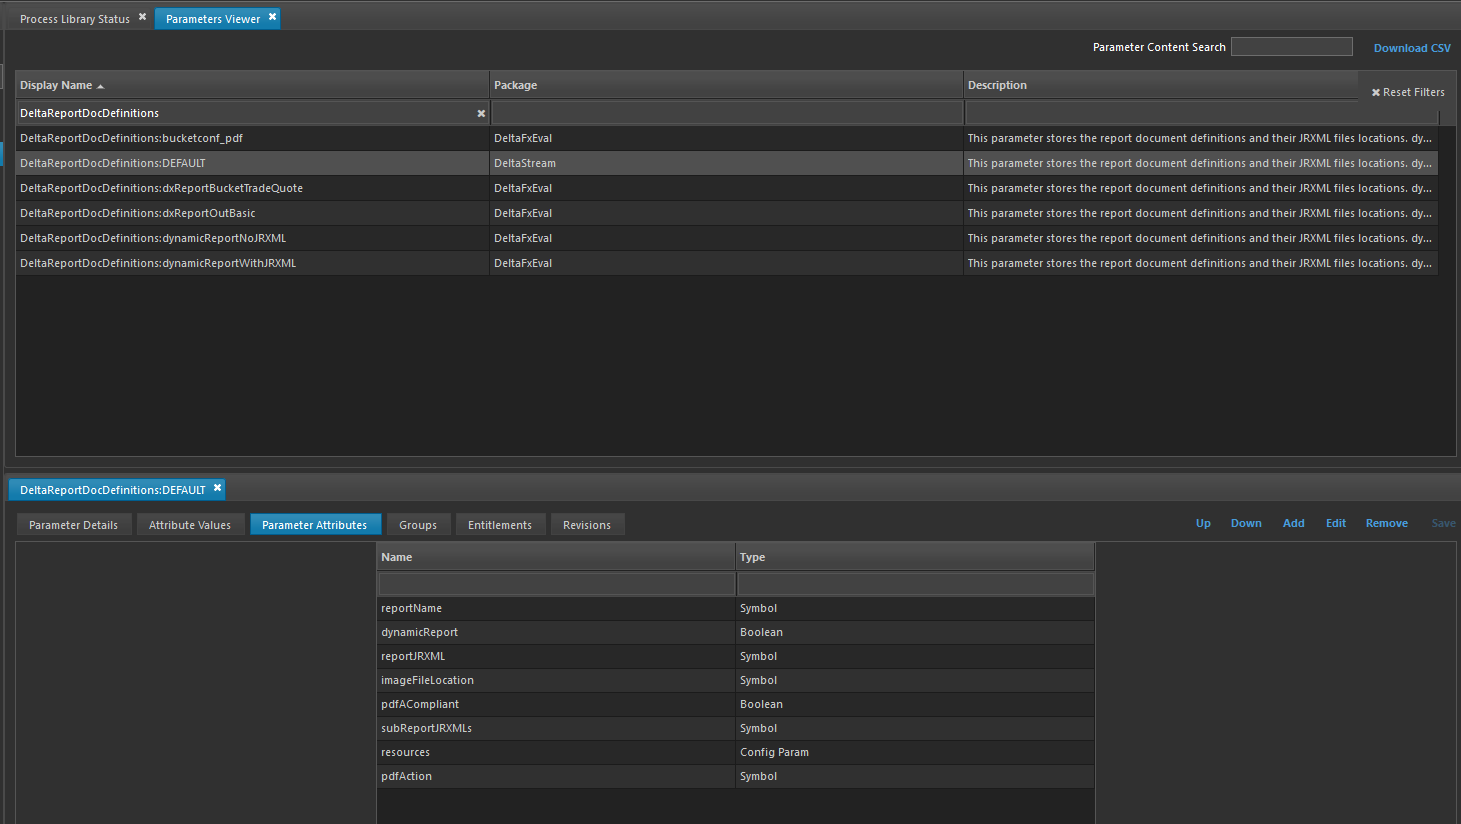Select the reportJRXML attribute row
The height and width of the screenshot is (824, 1461).
[x=735, y=656]
